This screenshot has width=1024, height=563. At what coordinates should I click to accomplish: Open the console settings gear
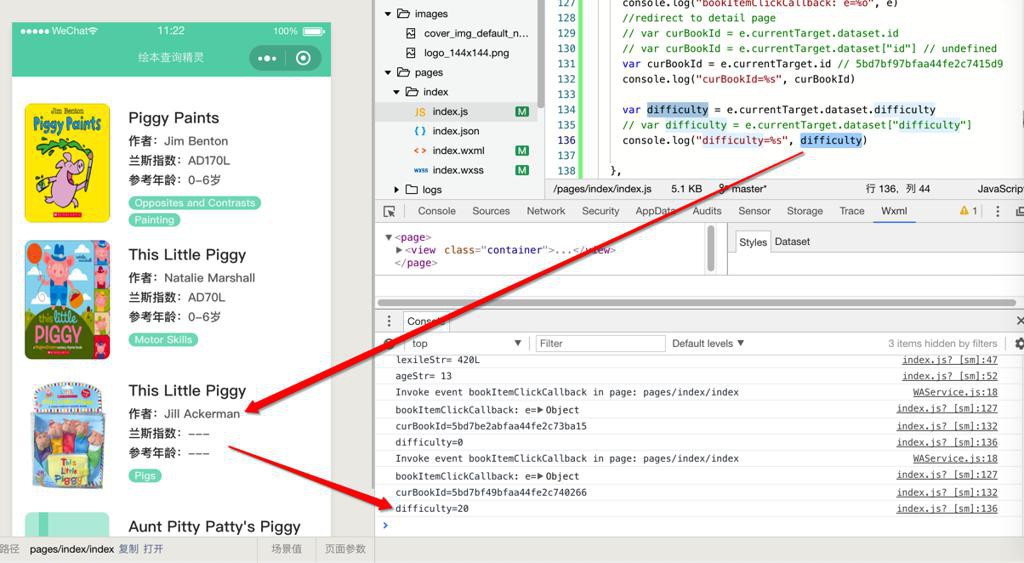1019,343
